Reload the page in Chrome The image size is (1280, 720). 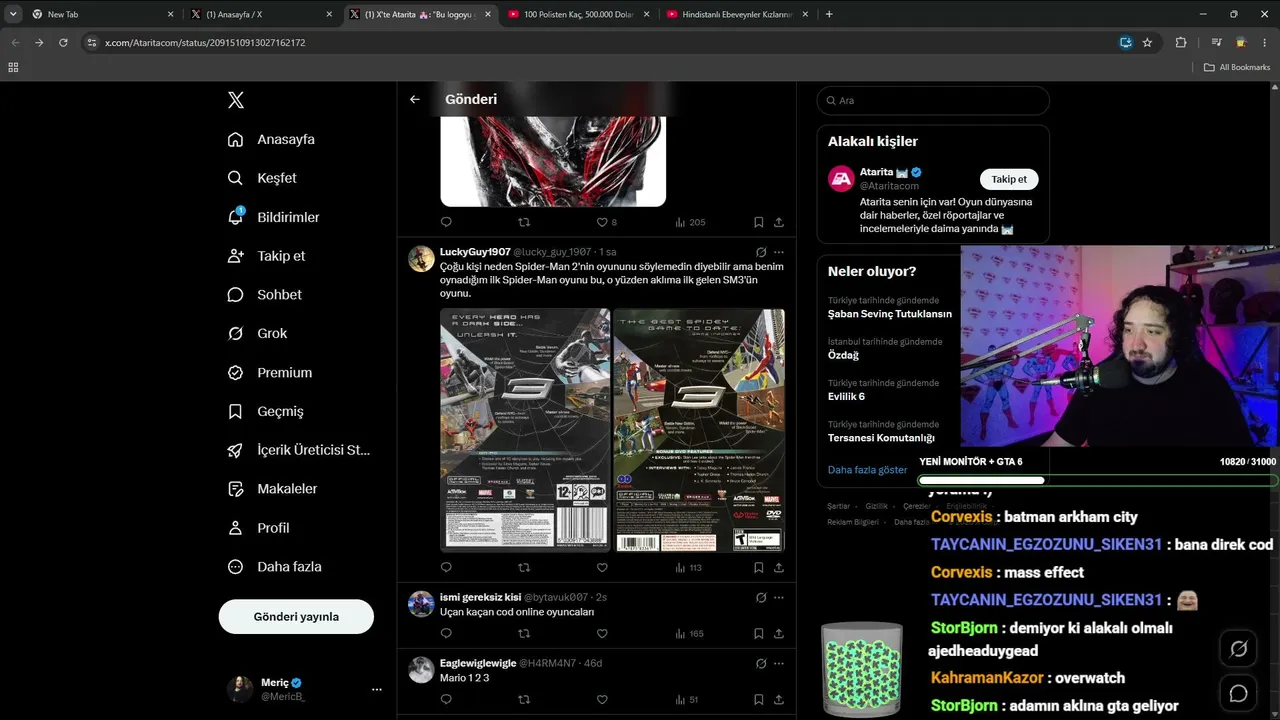63,42
